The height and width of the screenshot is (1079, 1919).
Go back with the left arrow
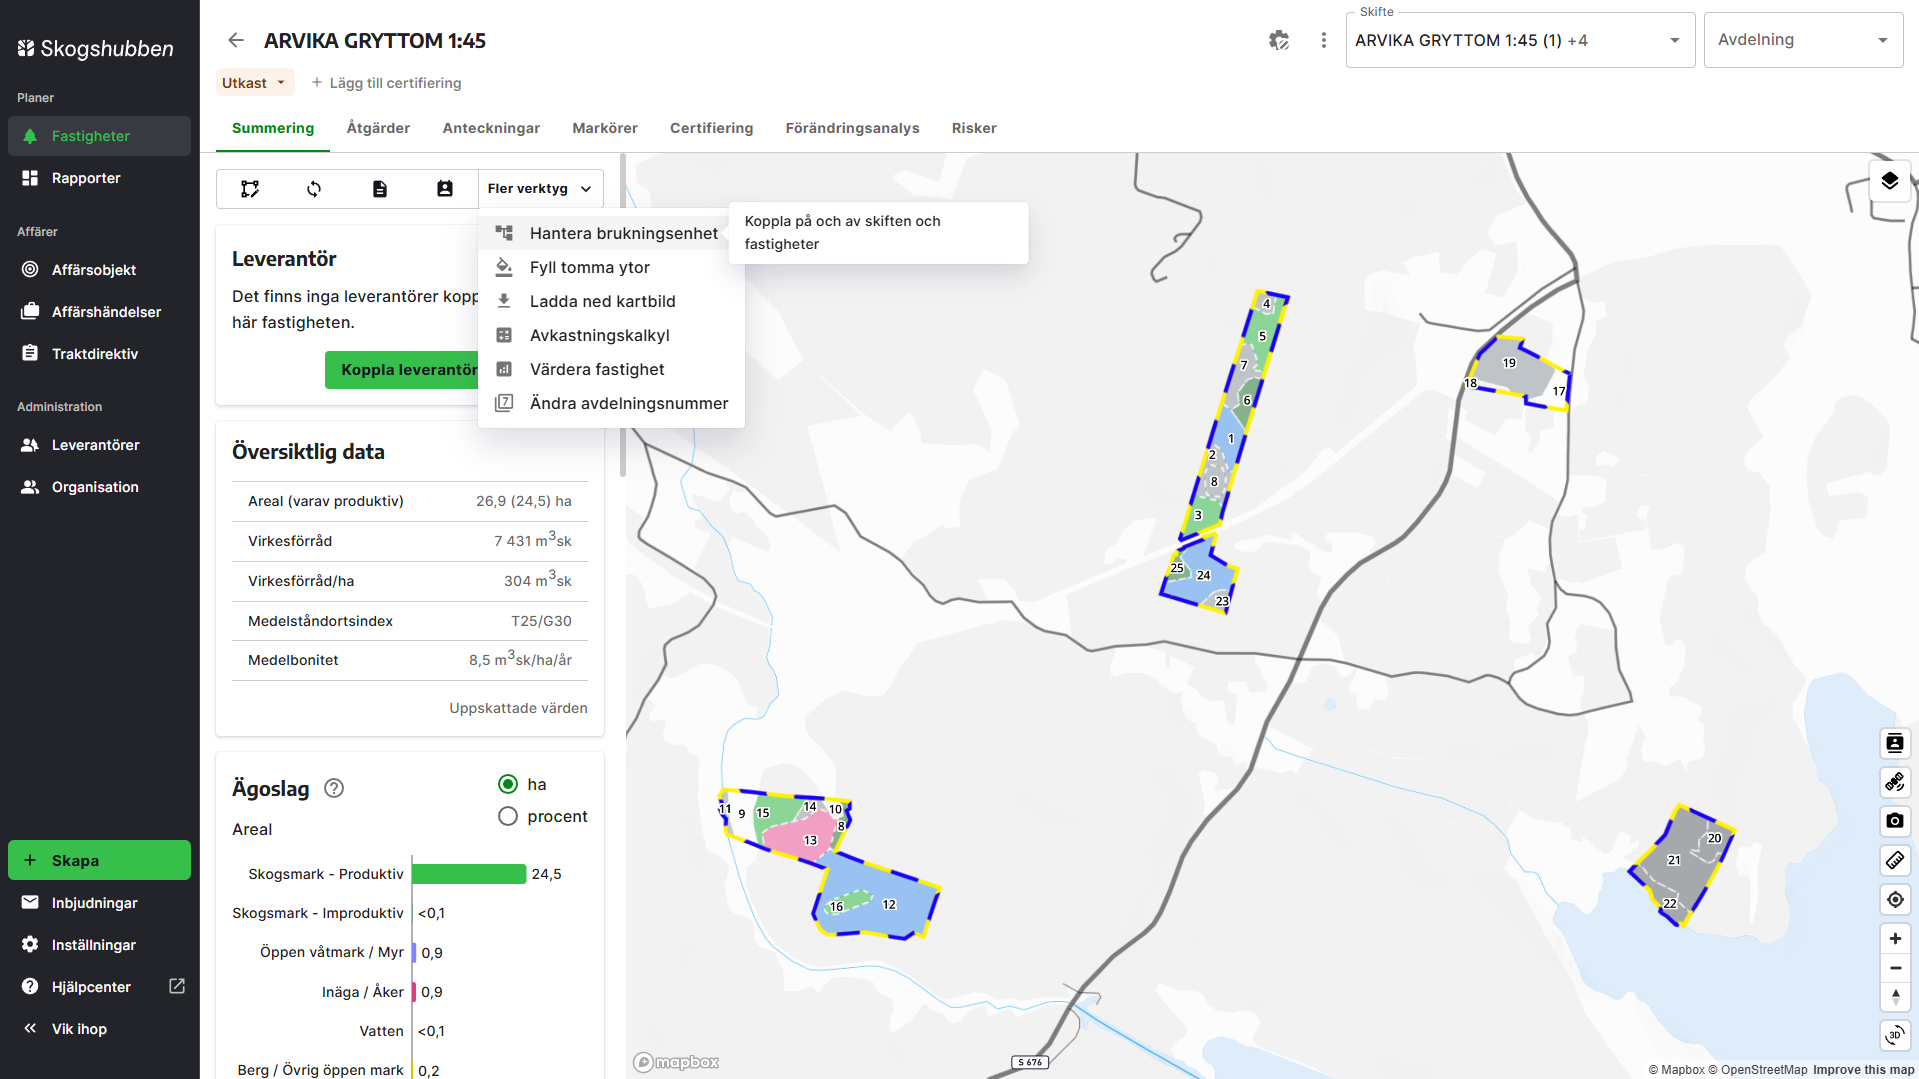pos(236,40)
